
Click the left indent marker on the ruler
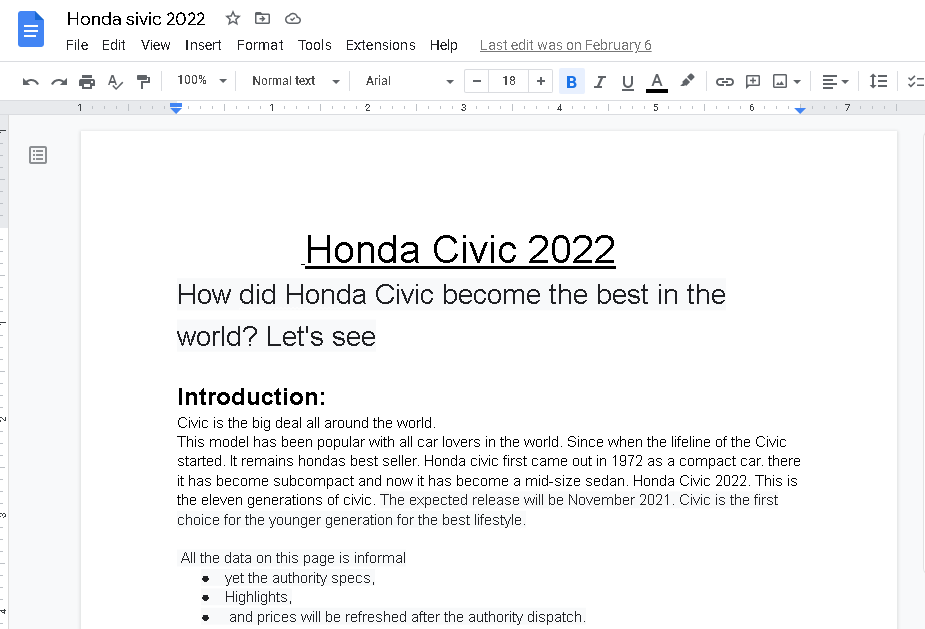(x=176, y=108)
